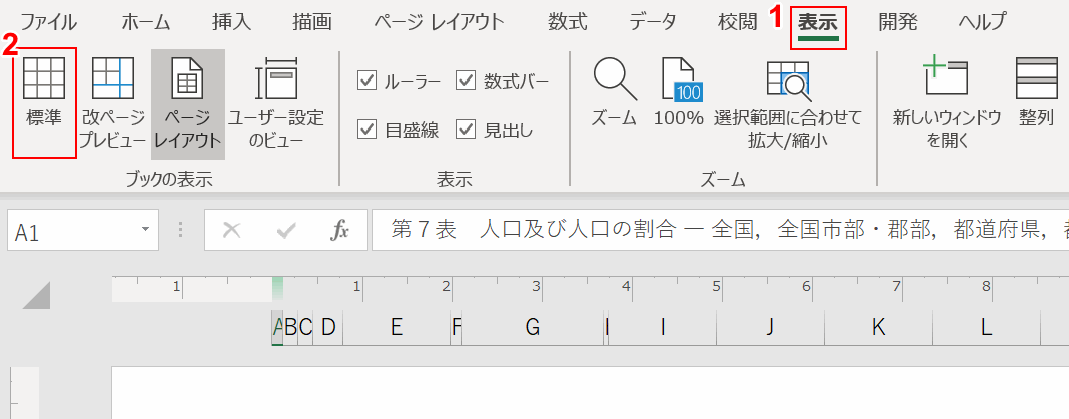This screenshot has height=419, width=1069.
Task: Open the ページ レイアウト ribbon tab
Action: coord(439,22)
